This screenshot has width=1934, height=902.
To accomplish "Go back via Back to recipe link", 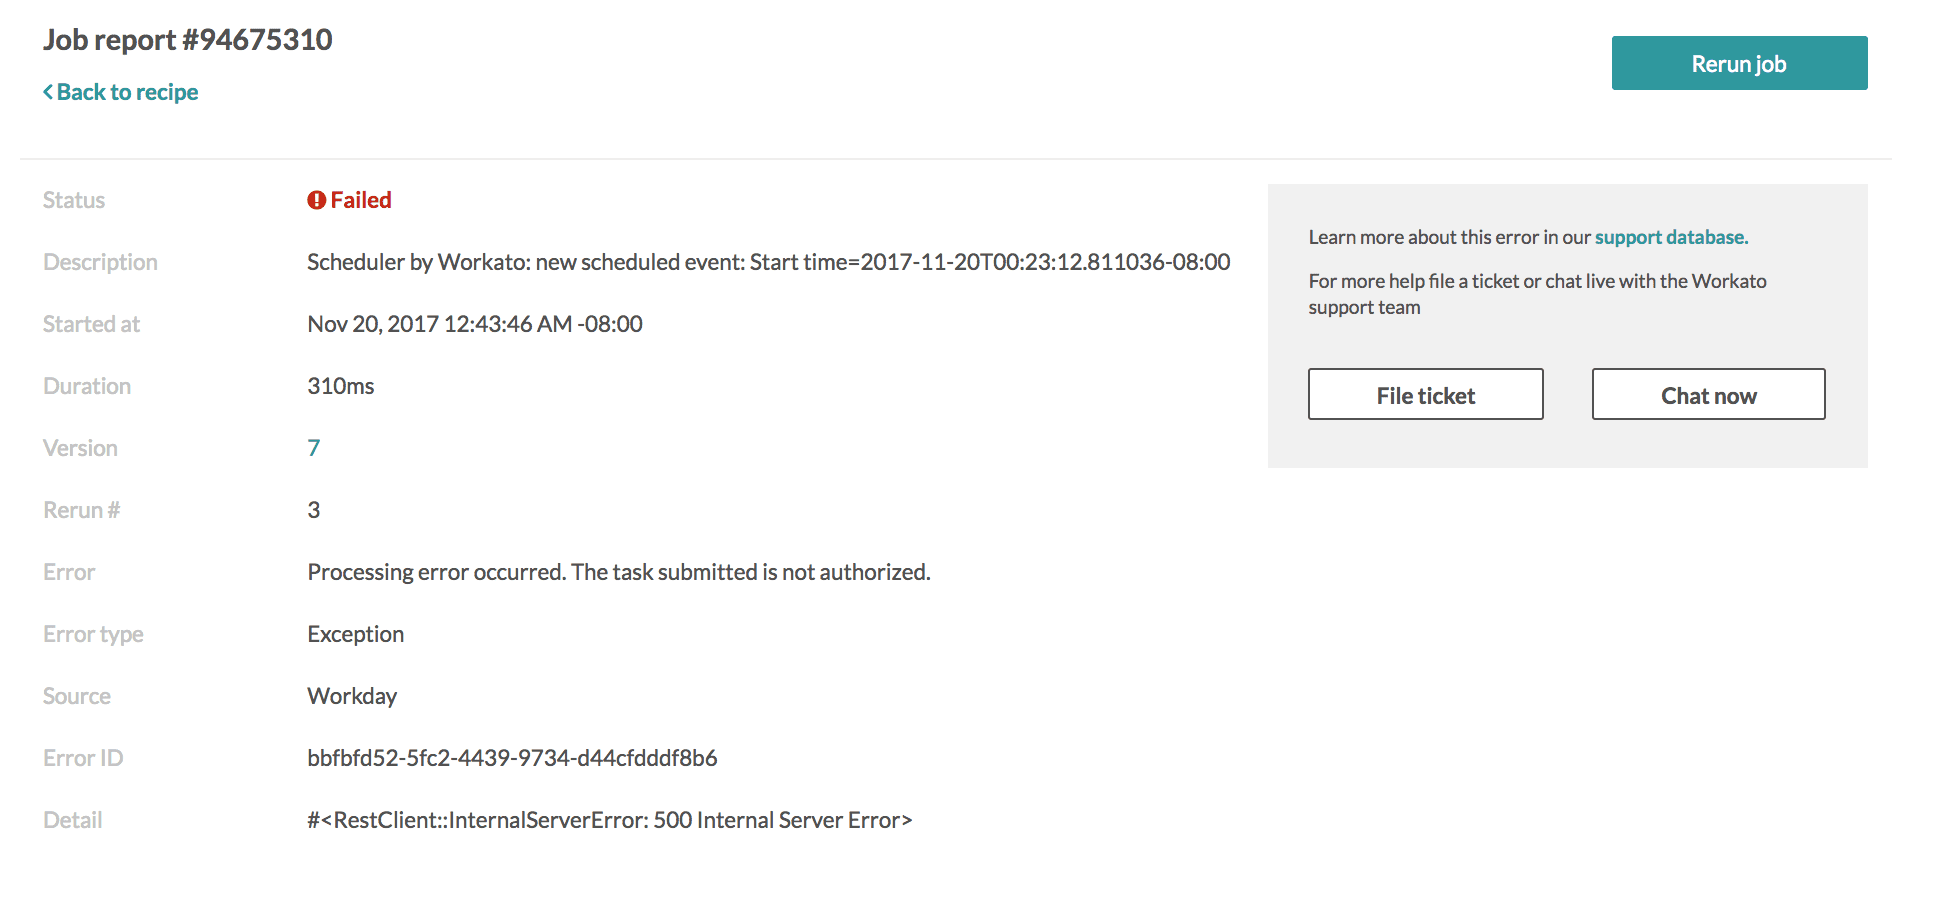I will point(127,92).
